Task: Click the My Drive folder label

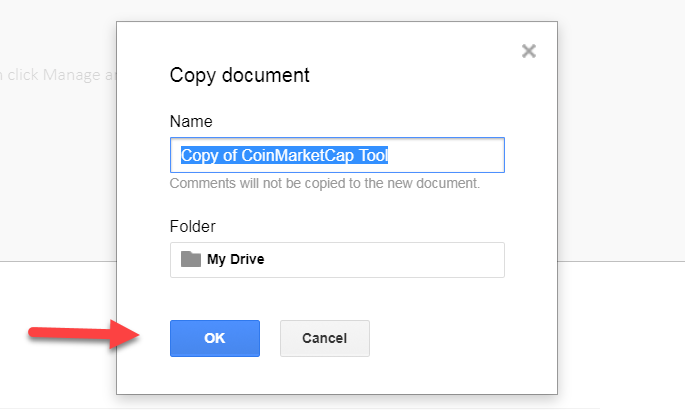Action: tap(235, 260)
